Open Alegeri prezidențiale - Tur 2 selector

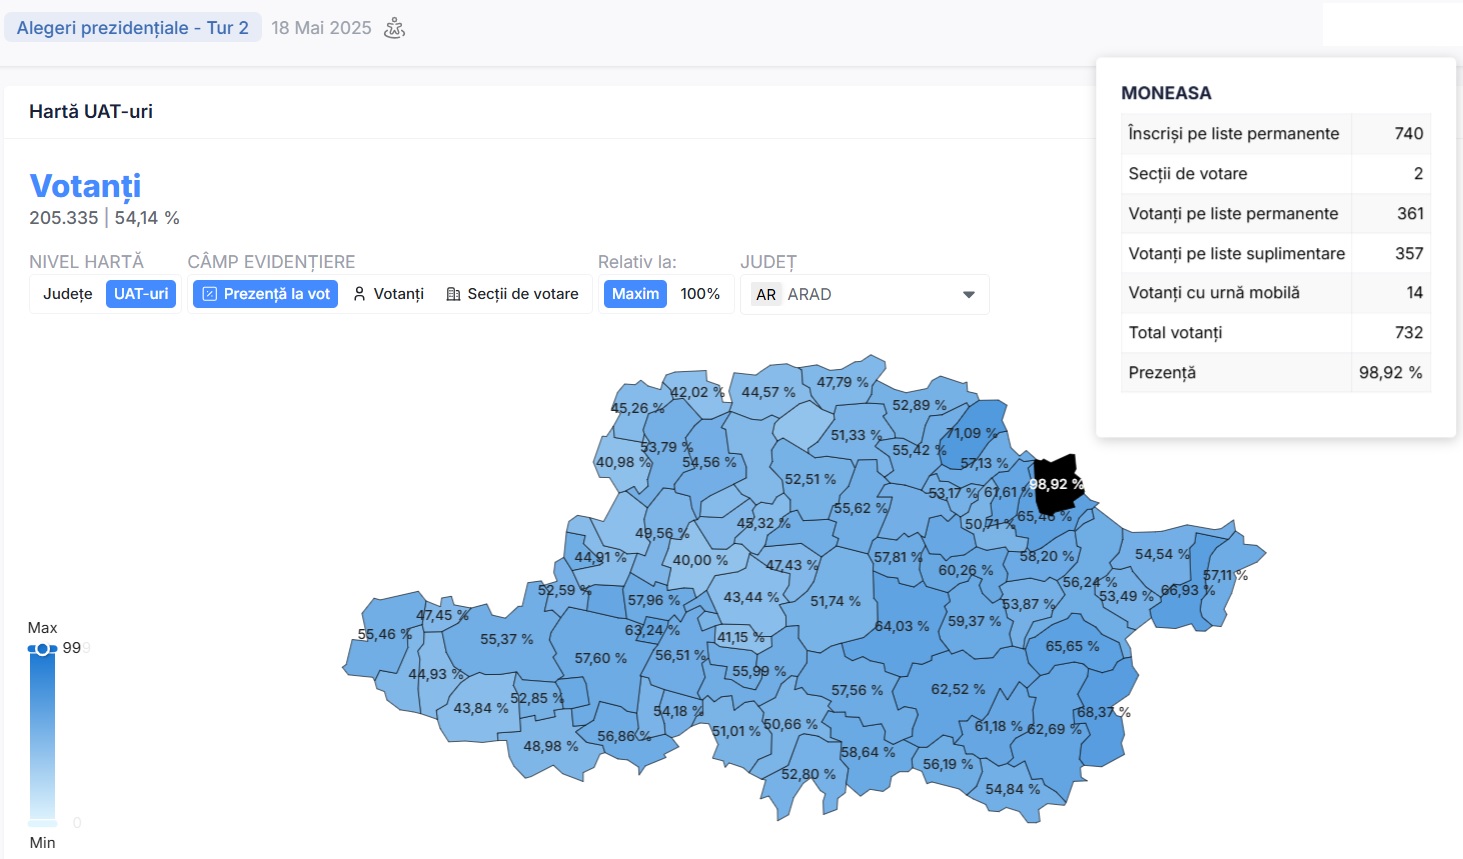pyautogui.click(x=133, y=28)
